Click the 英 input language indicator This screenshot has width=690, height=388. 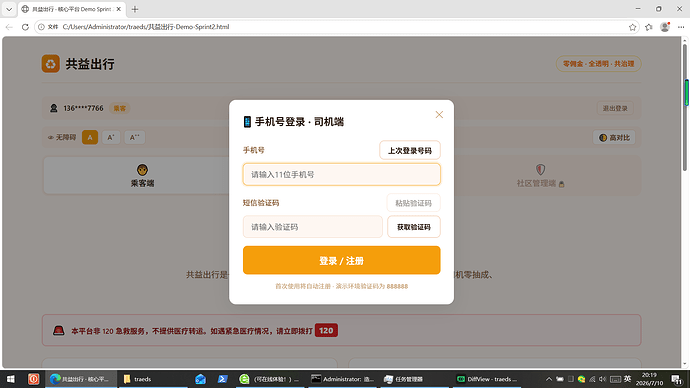(x=627, y=379)
